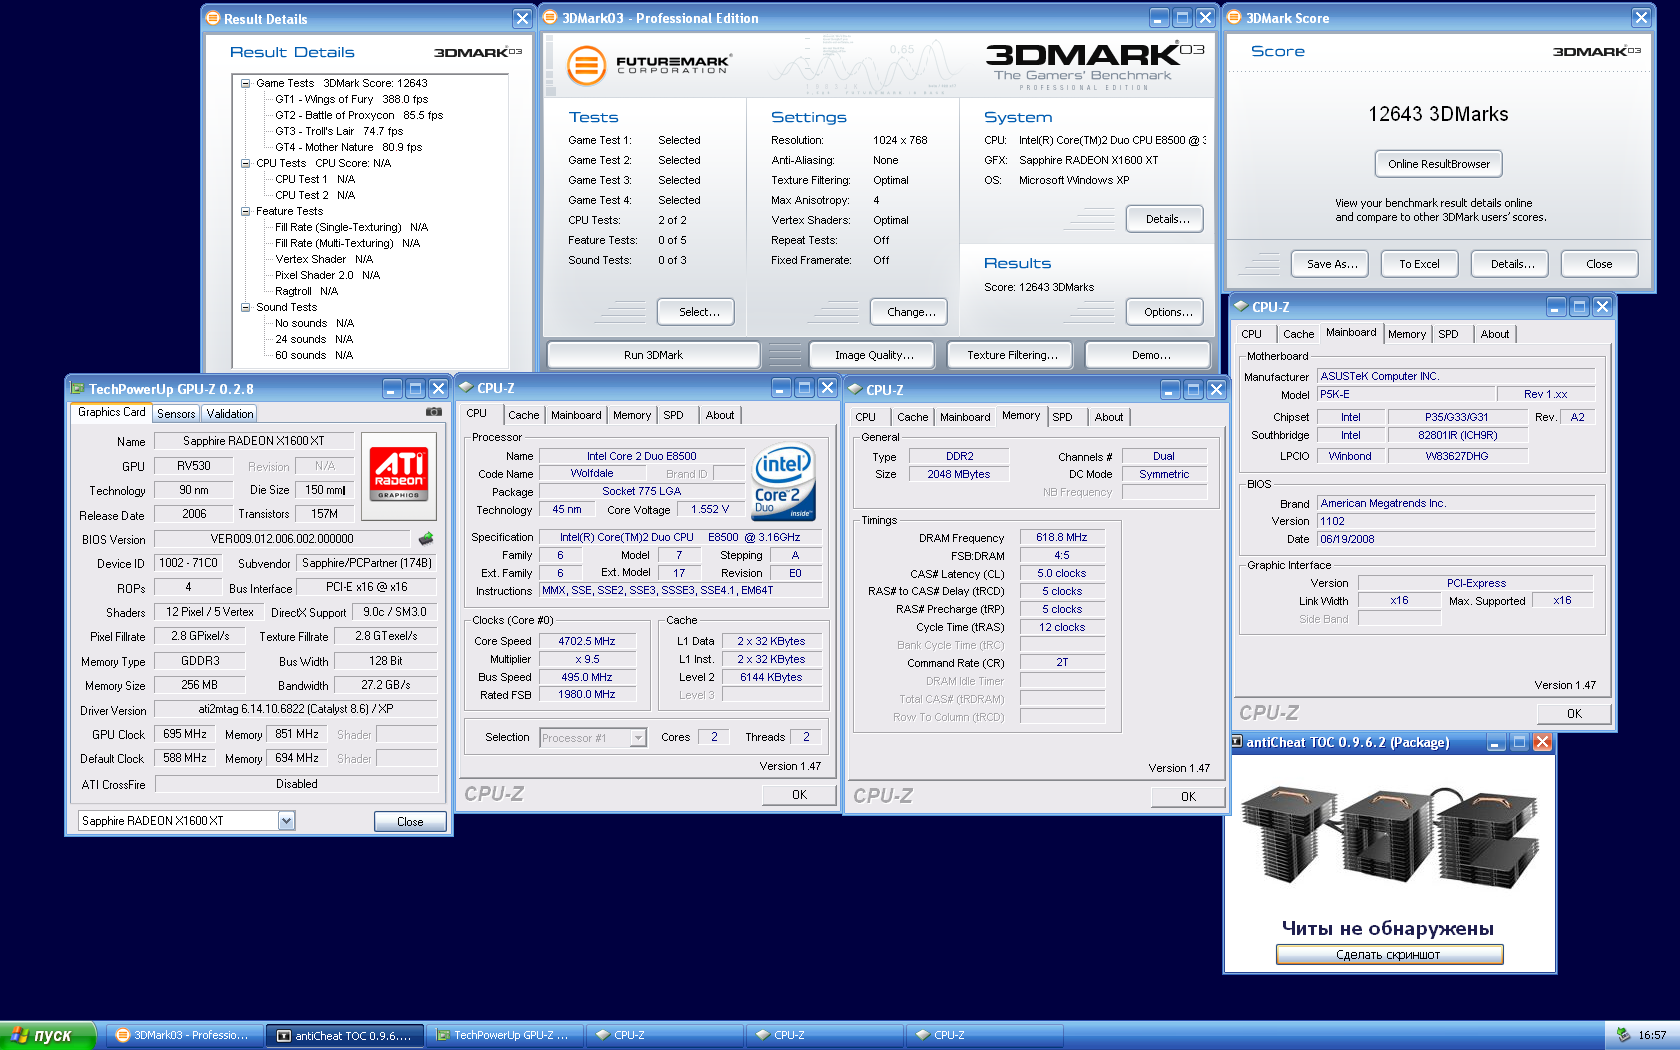The image size is (1680, 1050).
Task: Click OK in the CPU-Z mainboard window
Action: (1574, 714)
